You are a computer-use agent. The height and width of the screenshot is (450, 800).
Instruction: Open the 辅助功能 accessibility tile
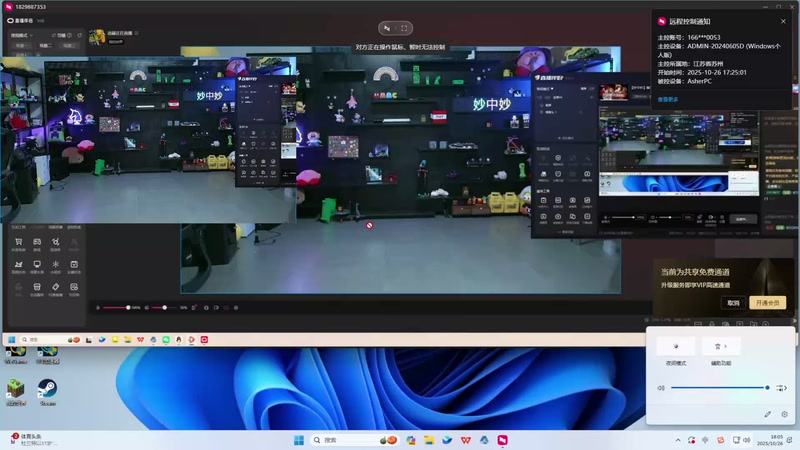pyautogui.click(x=721, y=346)
